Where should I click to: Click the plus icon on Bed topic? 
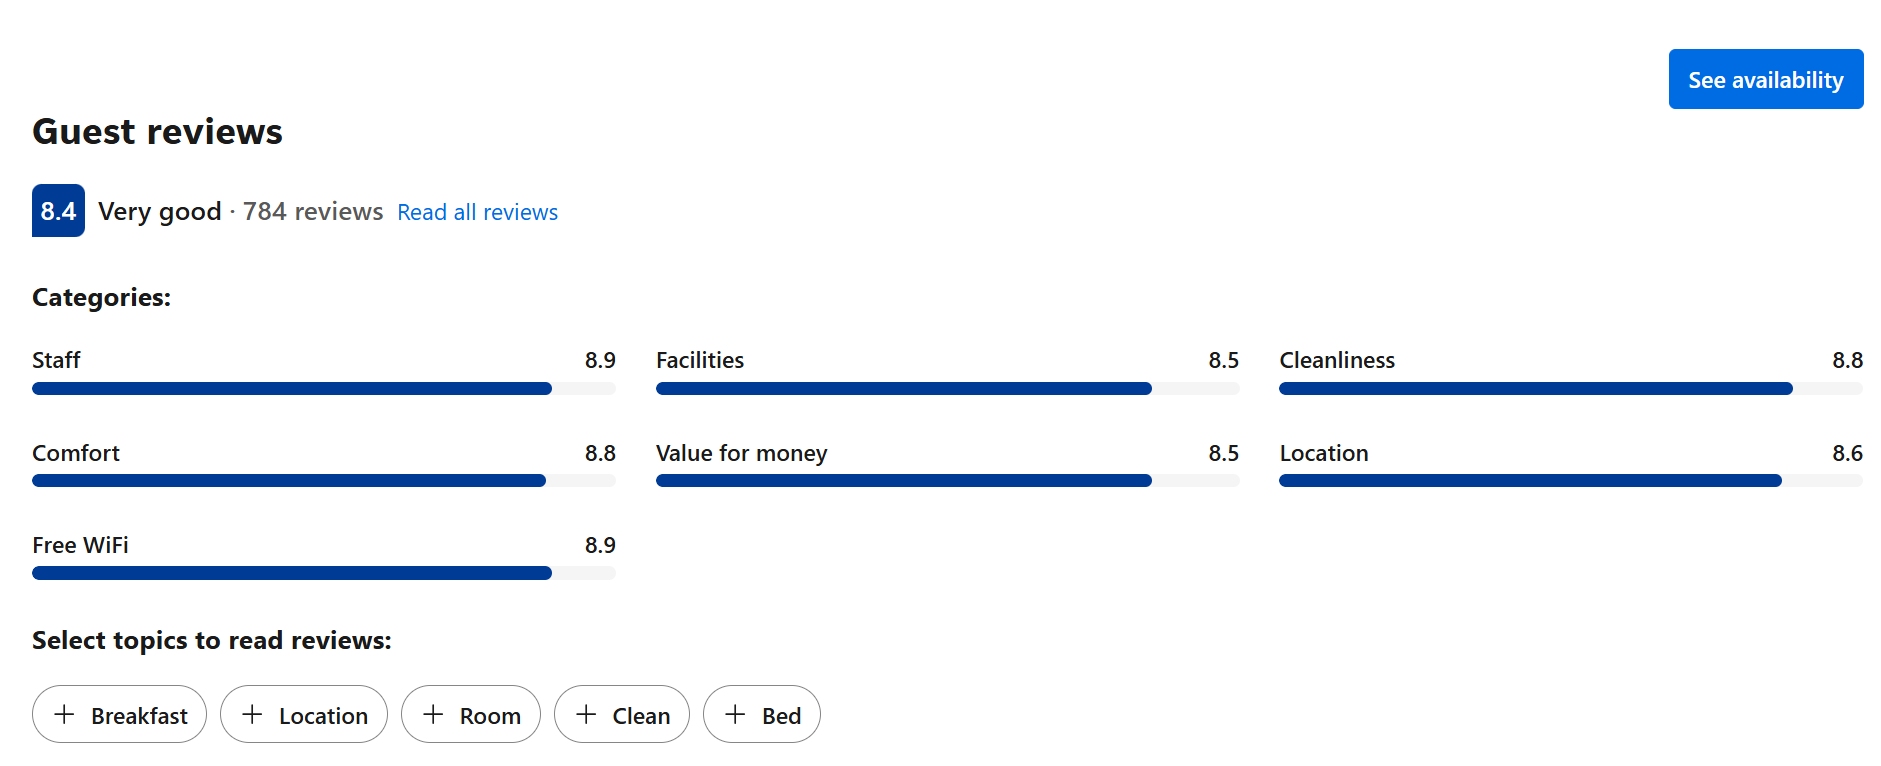tap(735, 714)
